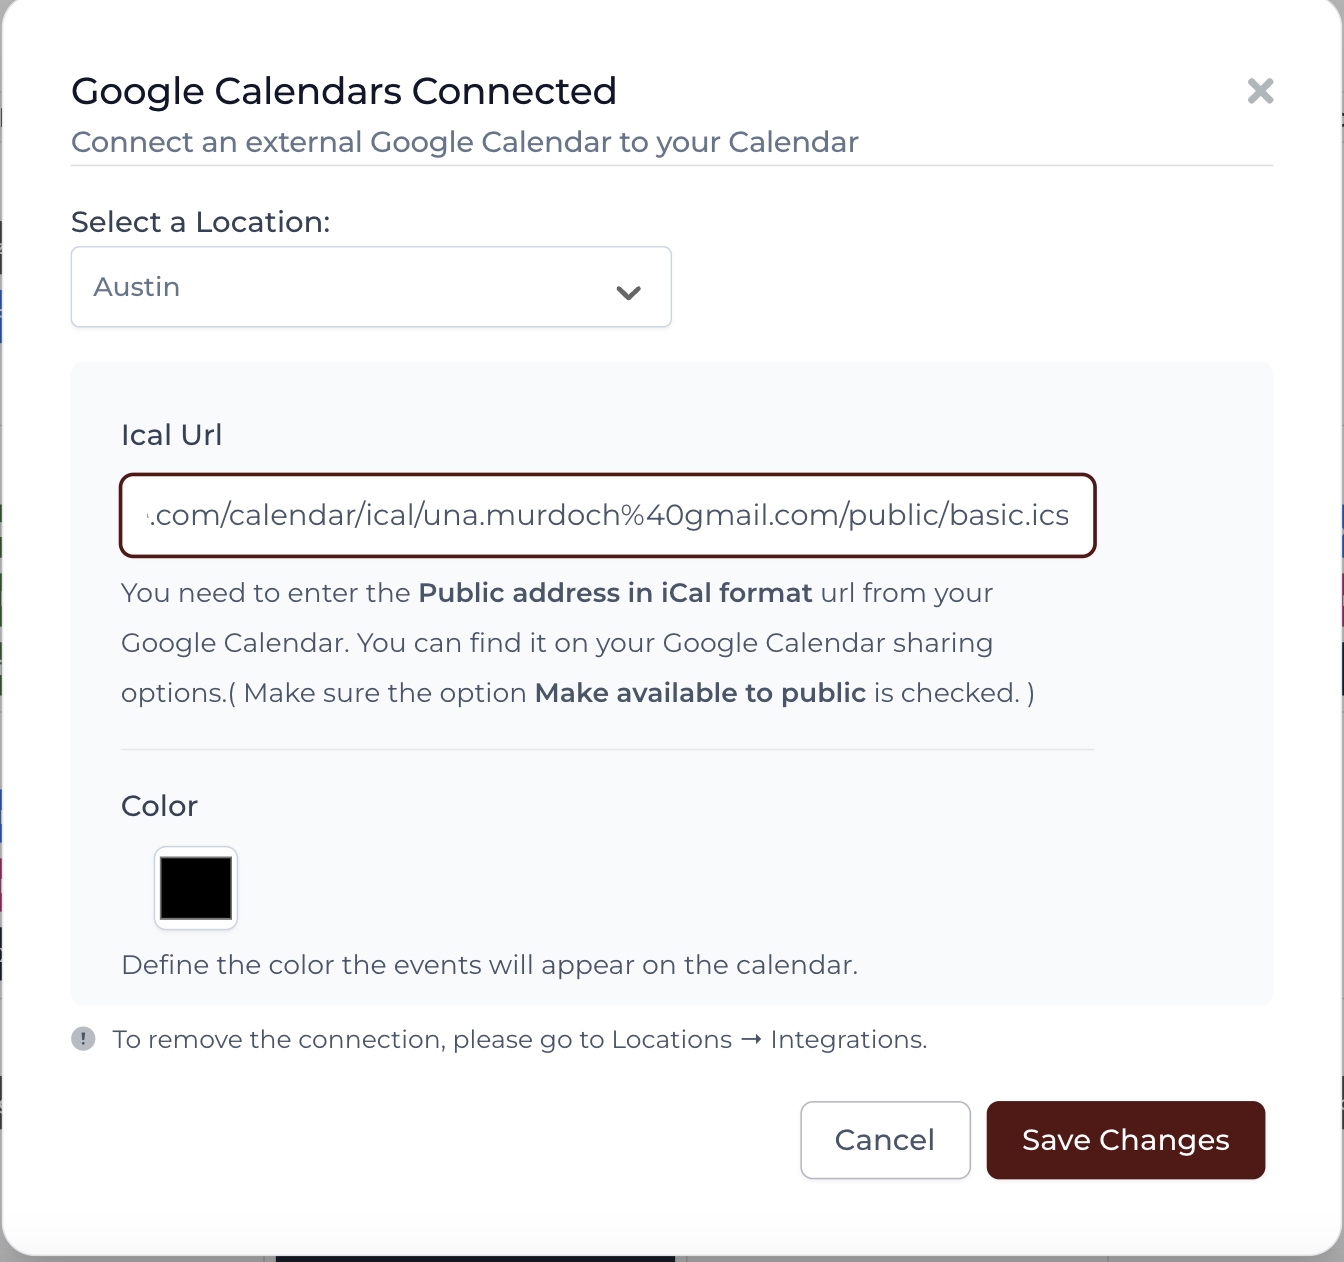
Task: Click the Locations word in removal note
Action: [x=672, y=1040]
